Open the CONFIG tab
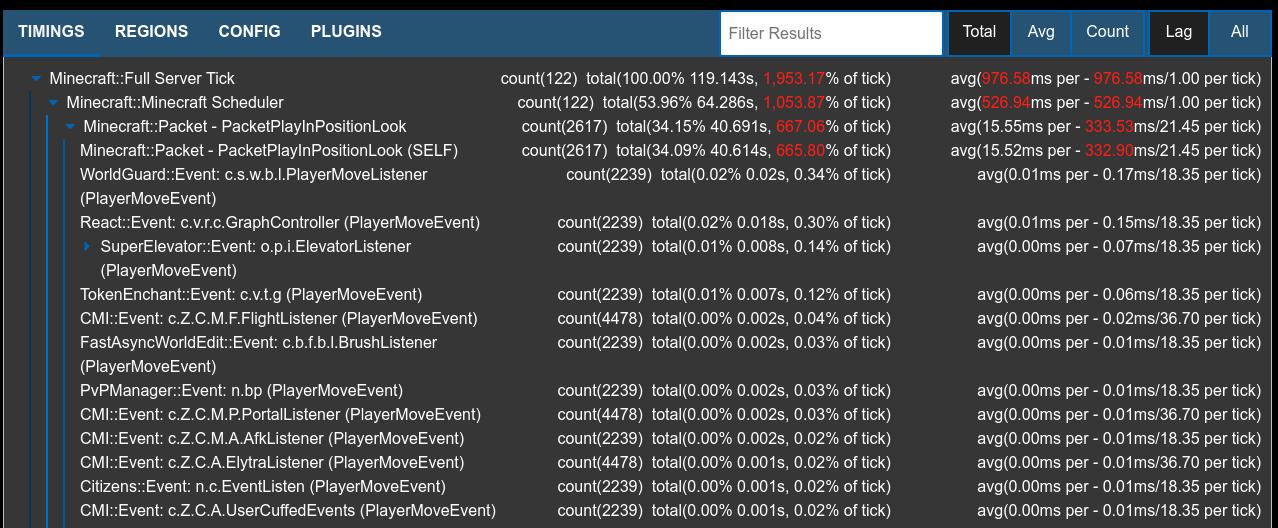 249,32
